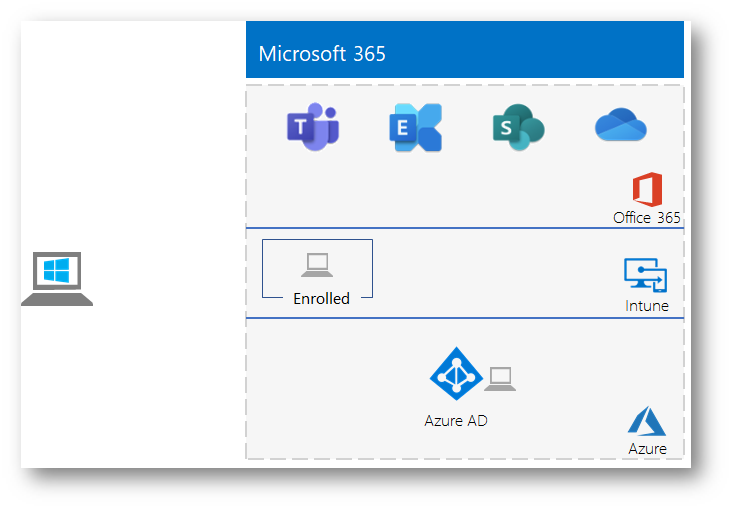The width and height of the screenshot is (733, 510).
Task: Click the Azure label under the logo
Action: pos(647,449)
